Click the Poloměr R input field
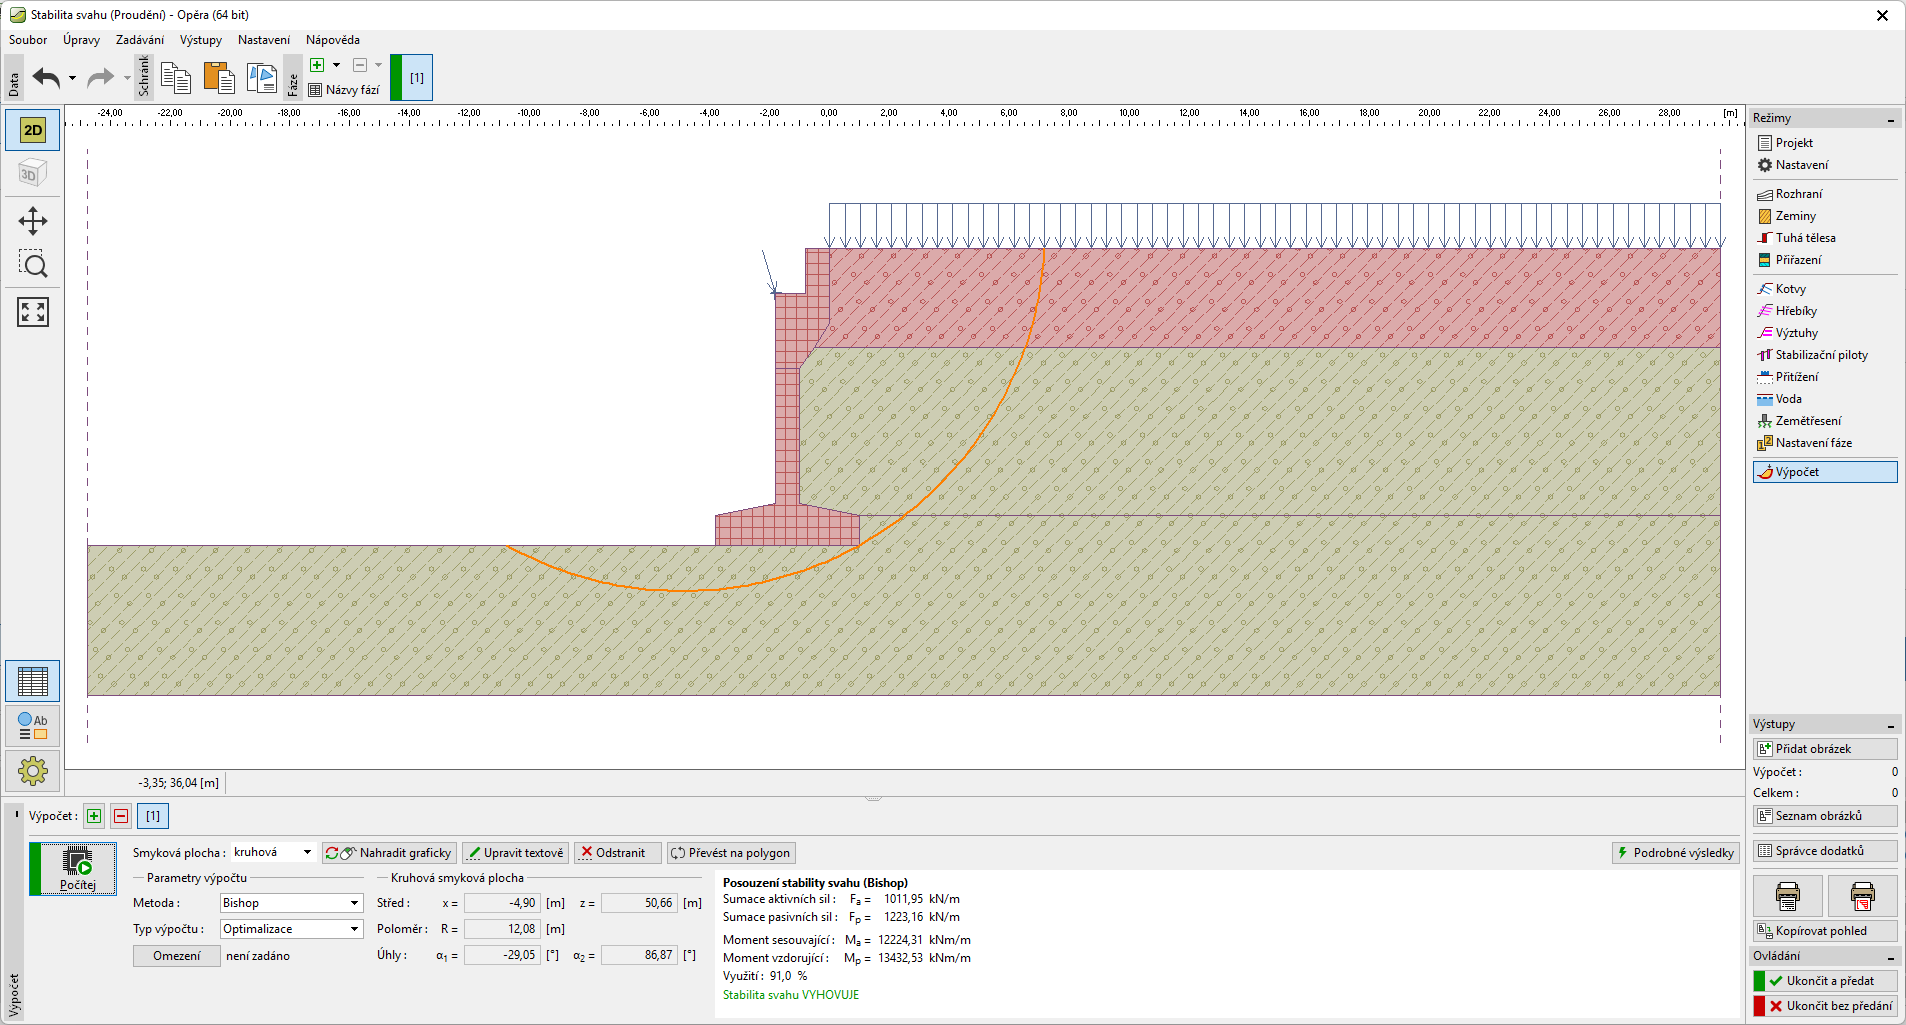Image resolution: width=1906 pixels, height=1025 pixels. [x=502, y=929]
